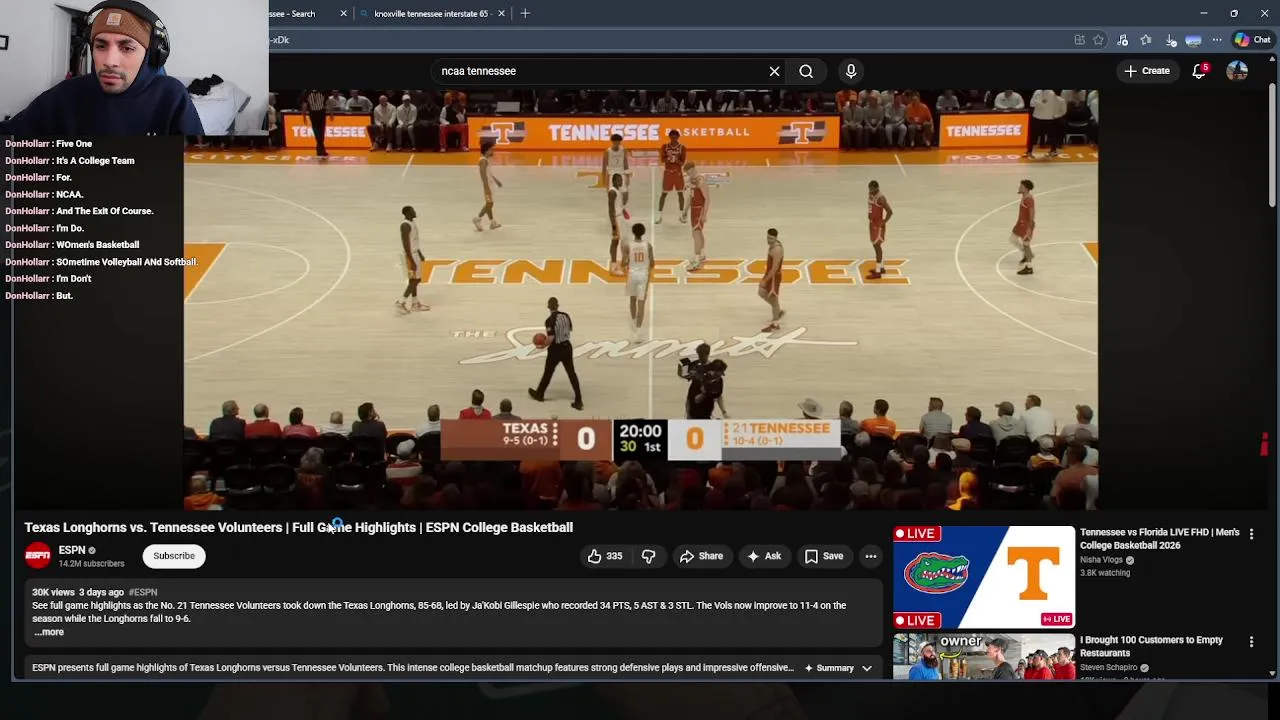
Task: Open the ESPN channel avatar
Action: pos(38,556)
